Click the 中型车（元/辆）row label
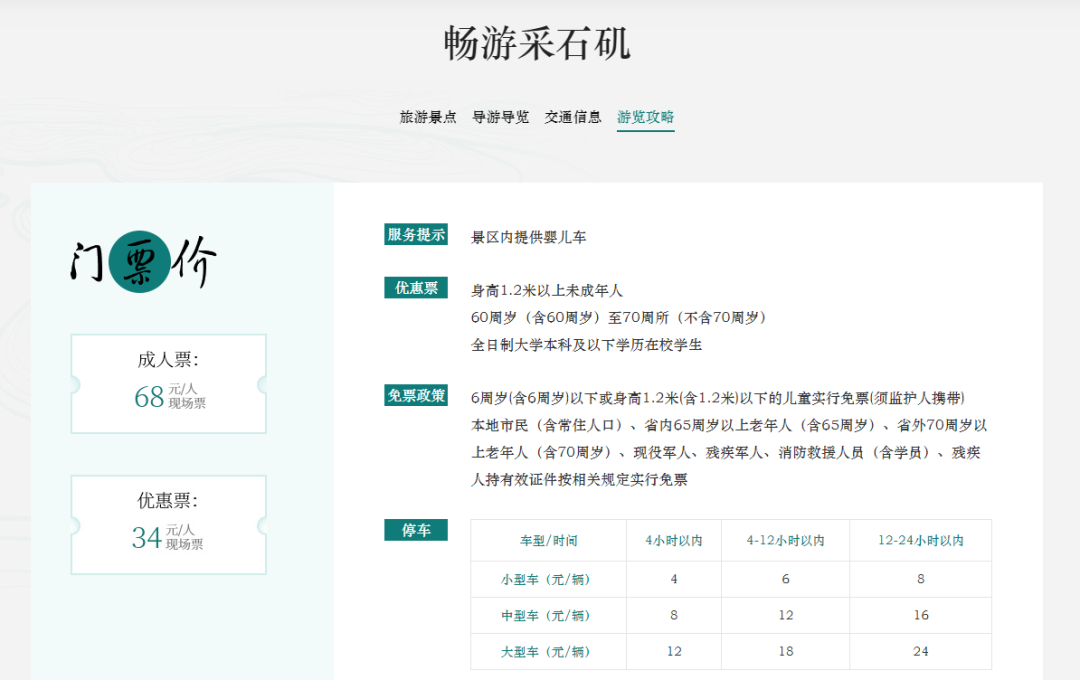Screen dimensions: 1080x680 tap(547, 615)
